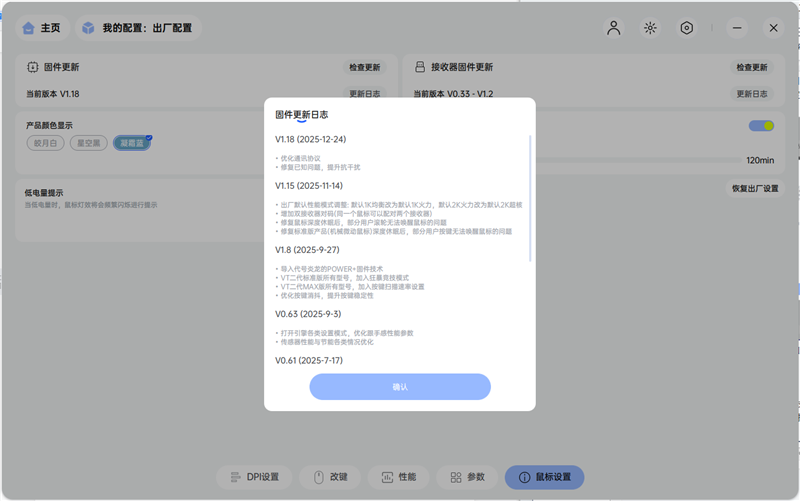Open the user account icon
This screenshot has width=800, height=501.
(614, 28)
